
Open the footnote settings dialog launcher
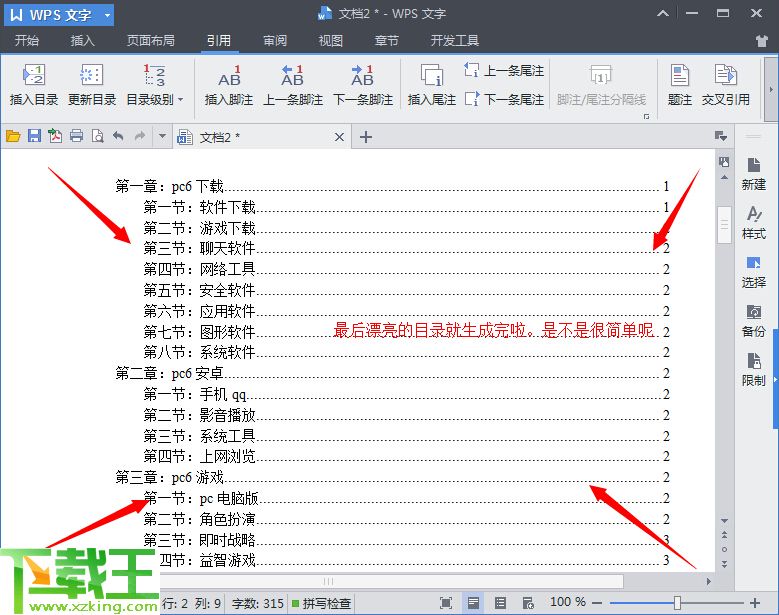[646, 116]
